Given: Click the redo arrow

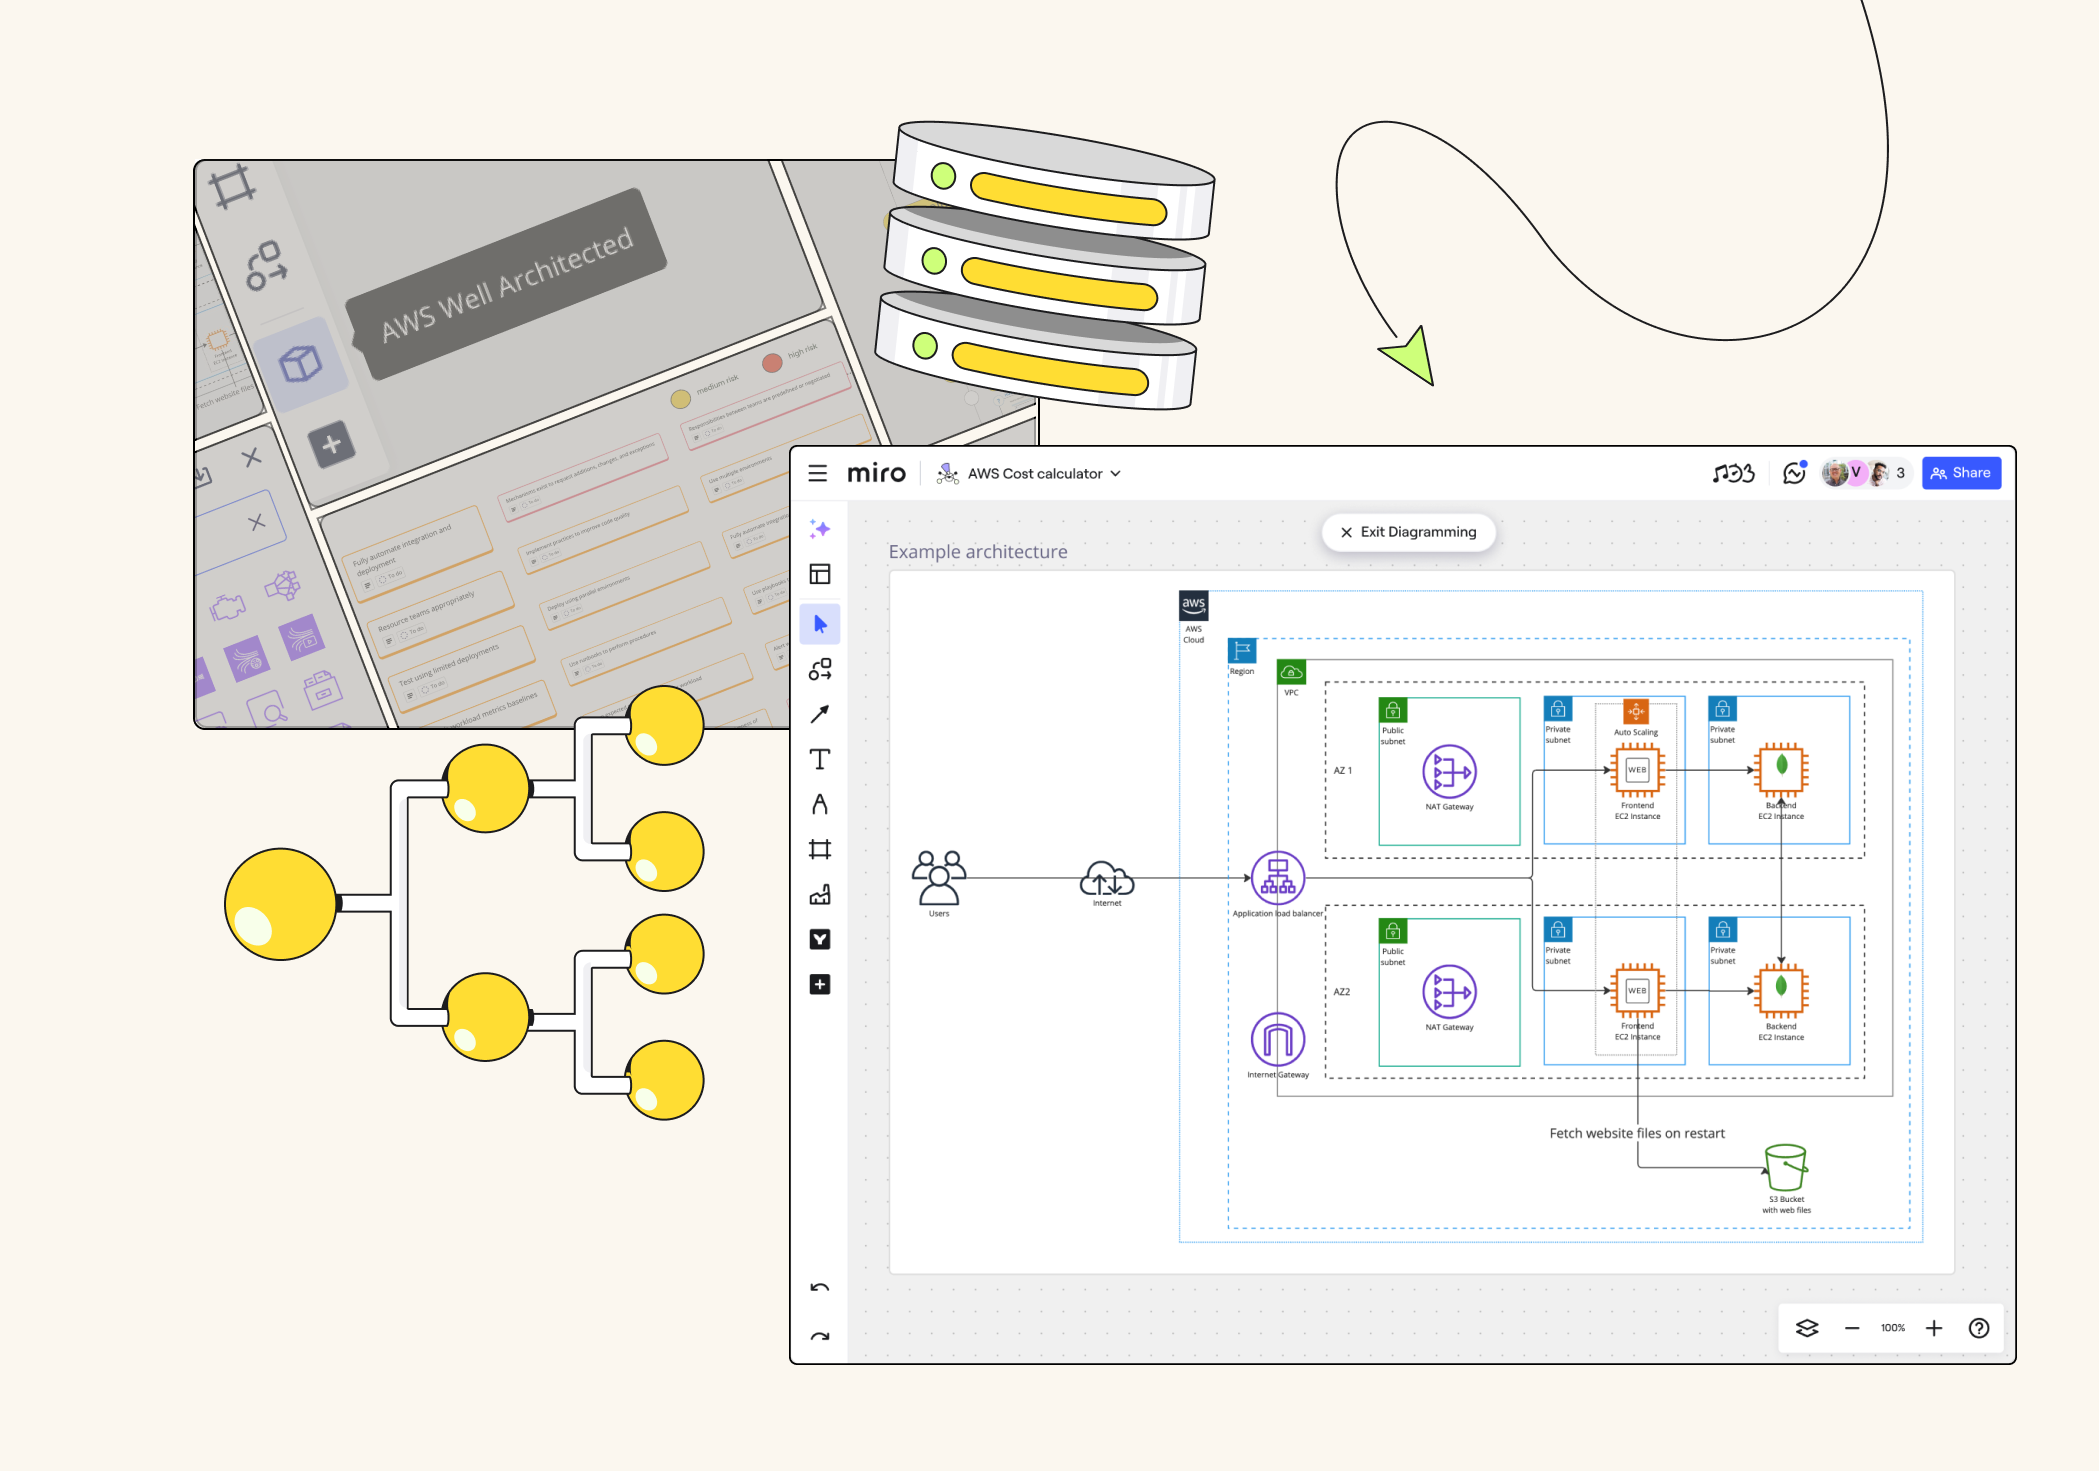Looking at the screenshot, I should pyautogui.click(x=820, y=1336).
